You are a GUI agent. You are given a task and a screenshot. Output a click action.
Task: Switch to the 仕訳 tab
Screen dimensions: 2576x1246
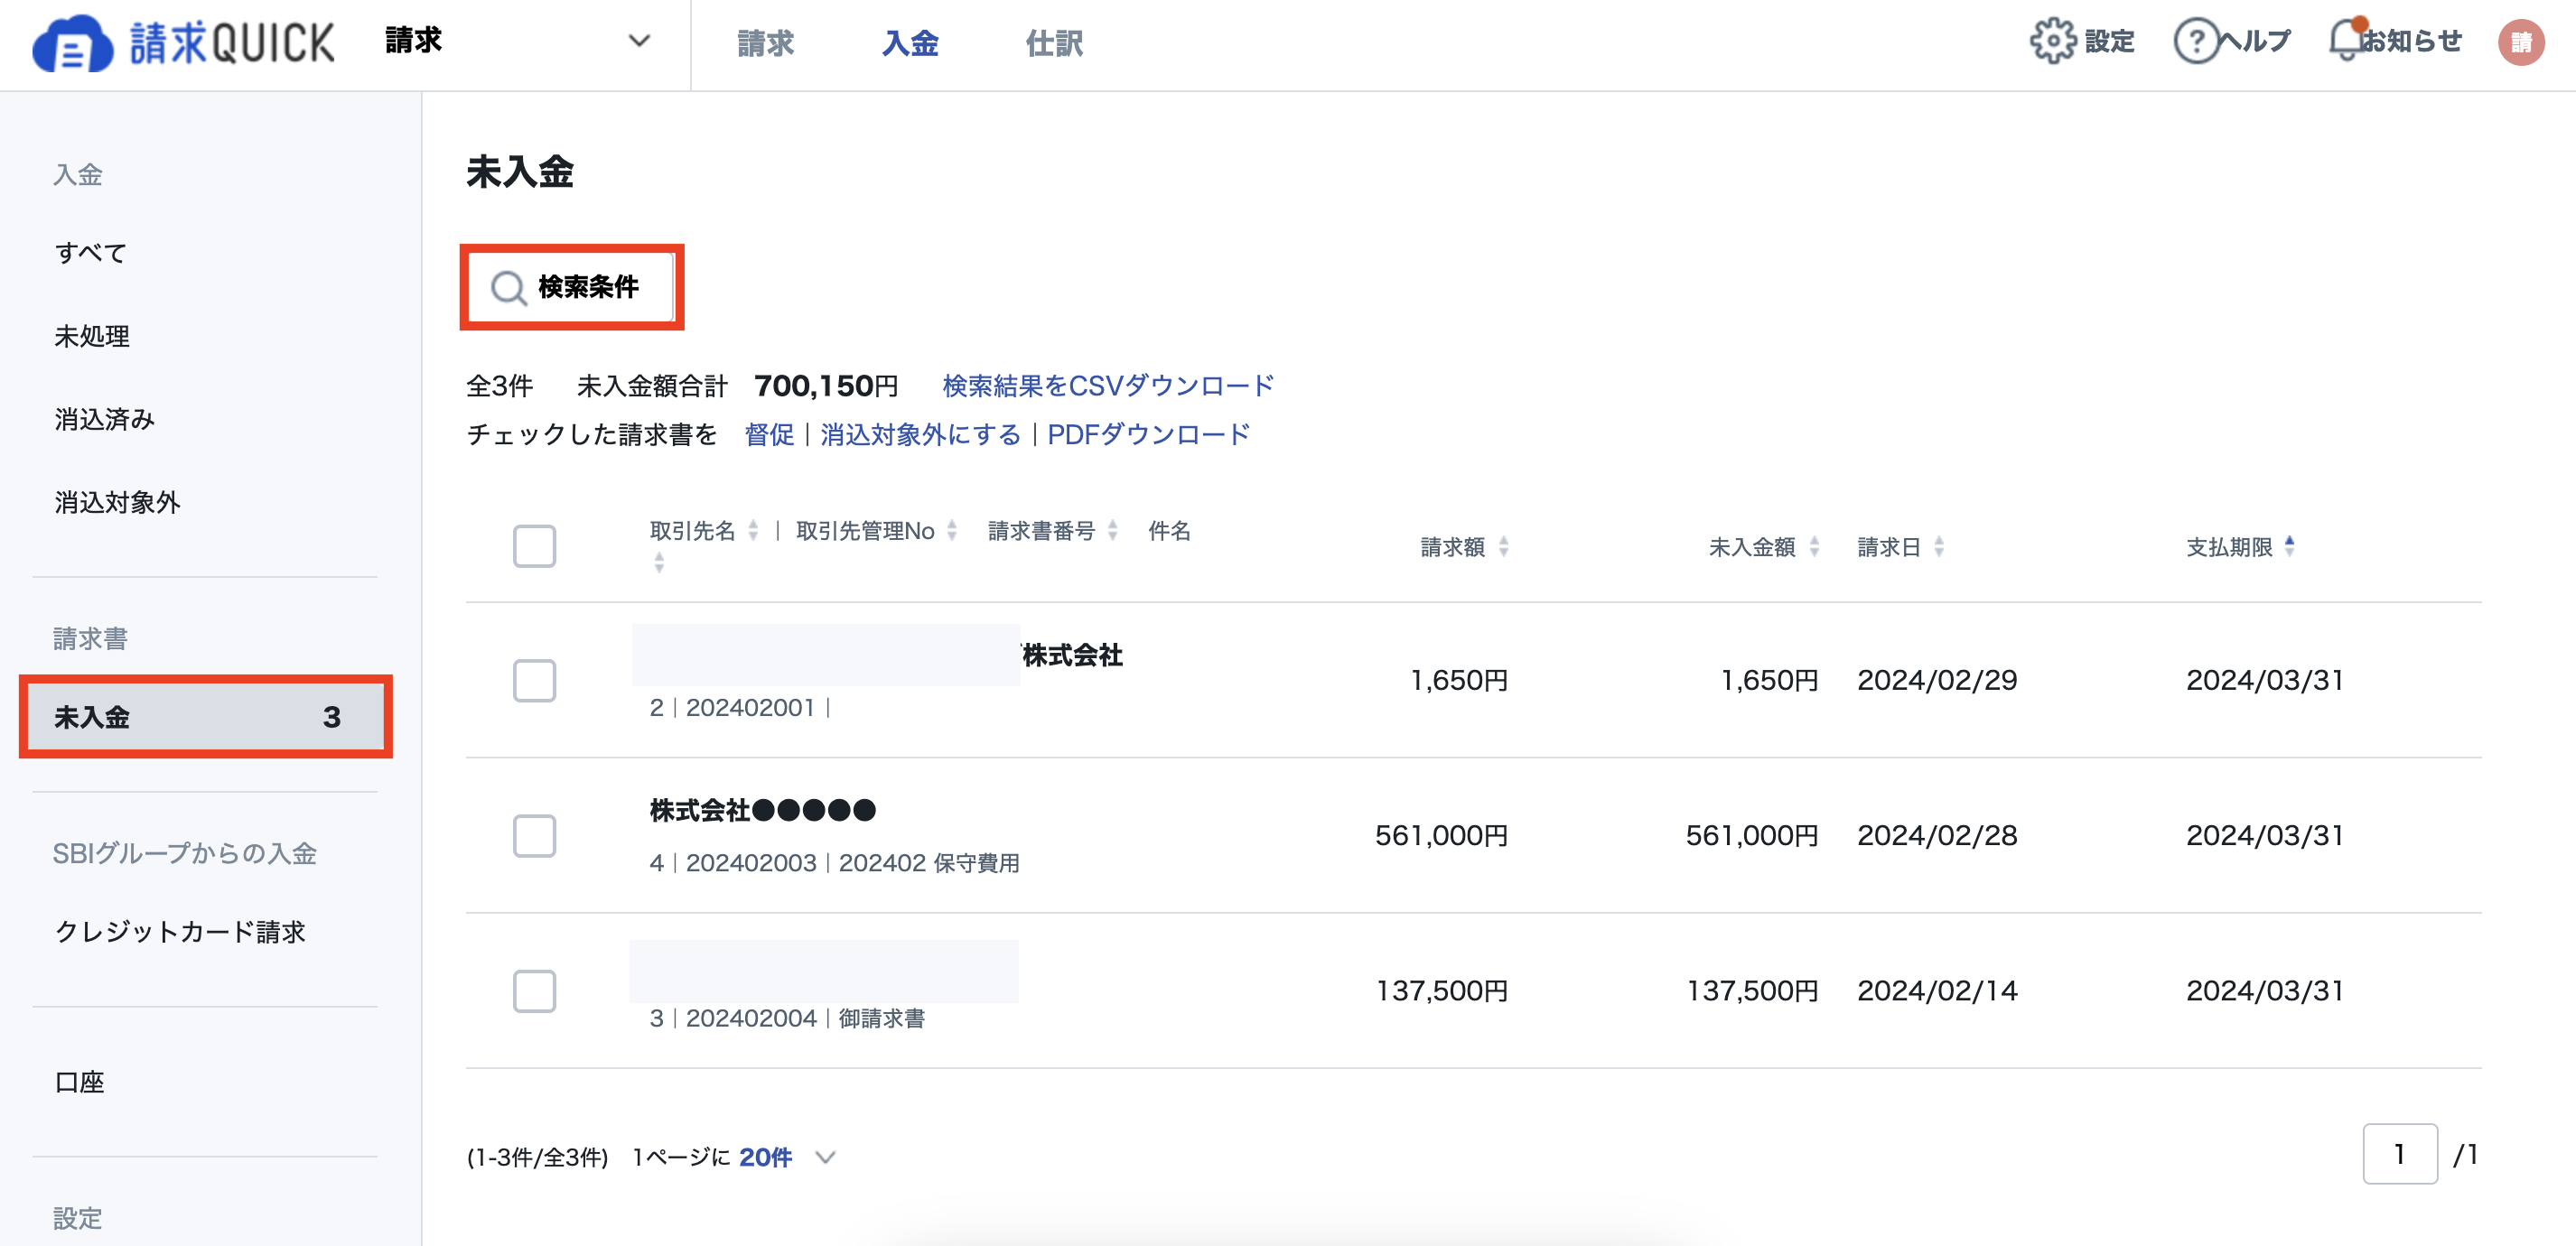click(x=1055, y=43)
